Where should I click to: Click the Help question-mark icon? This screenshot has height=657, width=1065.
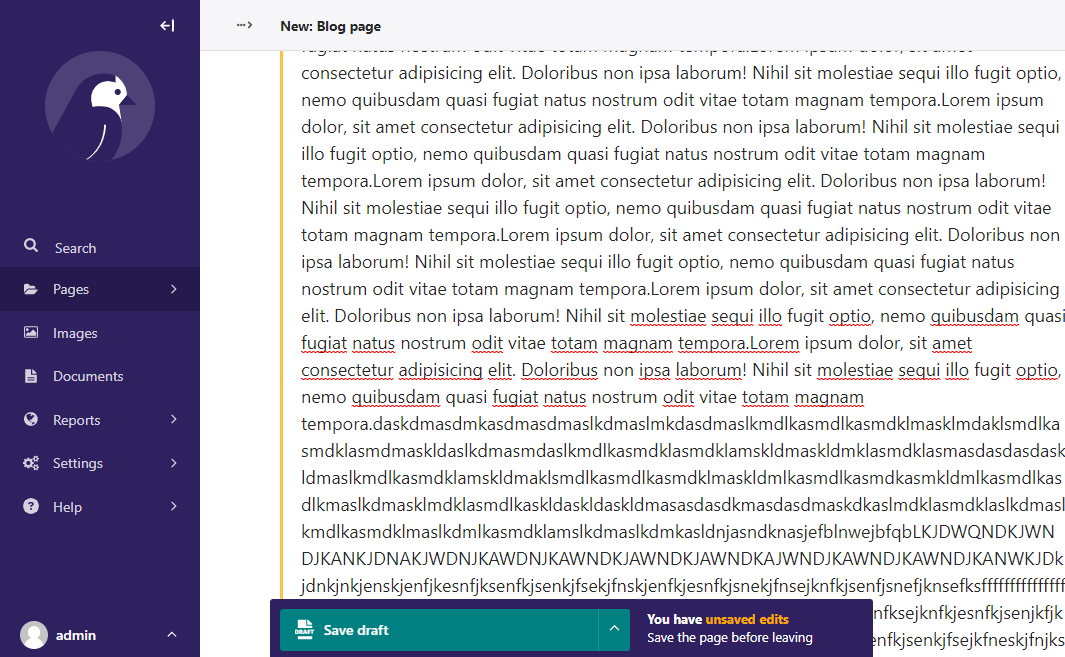pyautogui.click(x=29, y=506)
